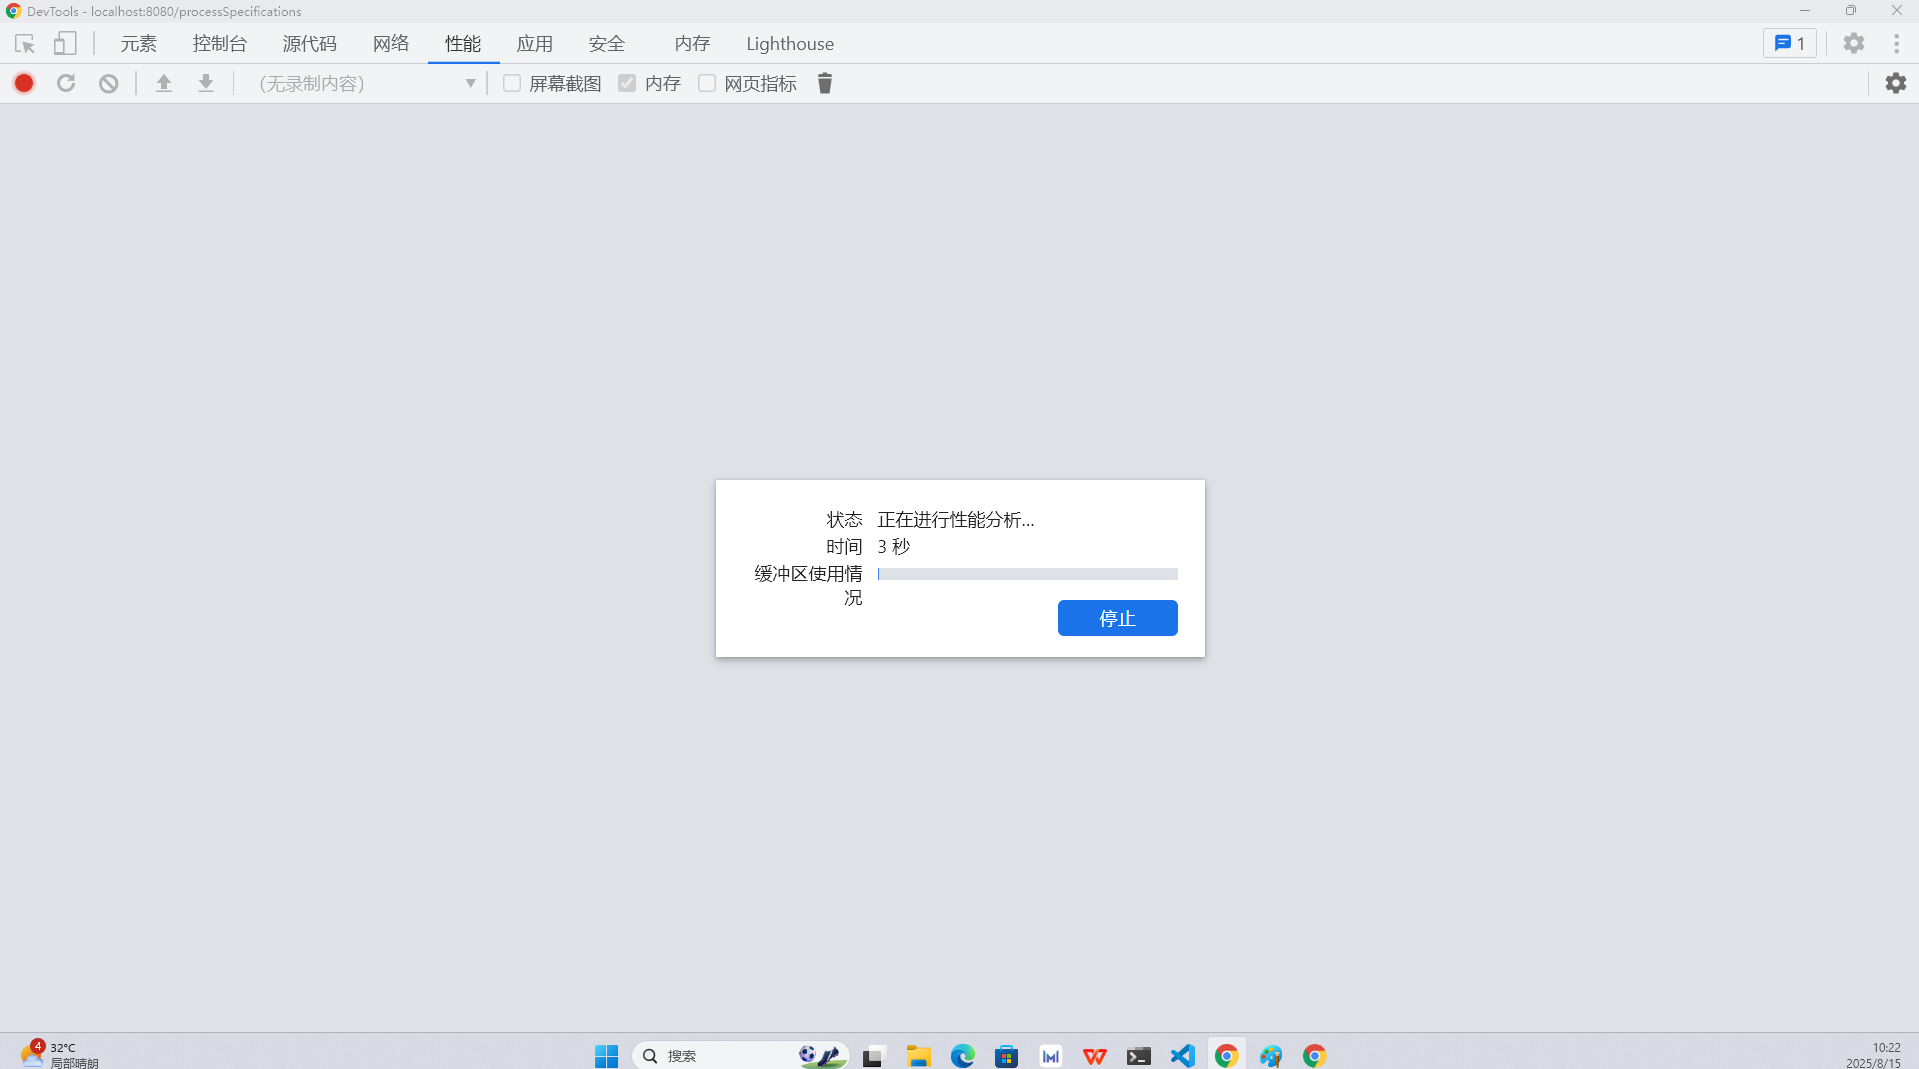Switch to the 控制台 tab

point(220,43)
